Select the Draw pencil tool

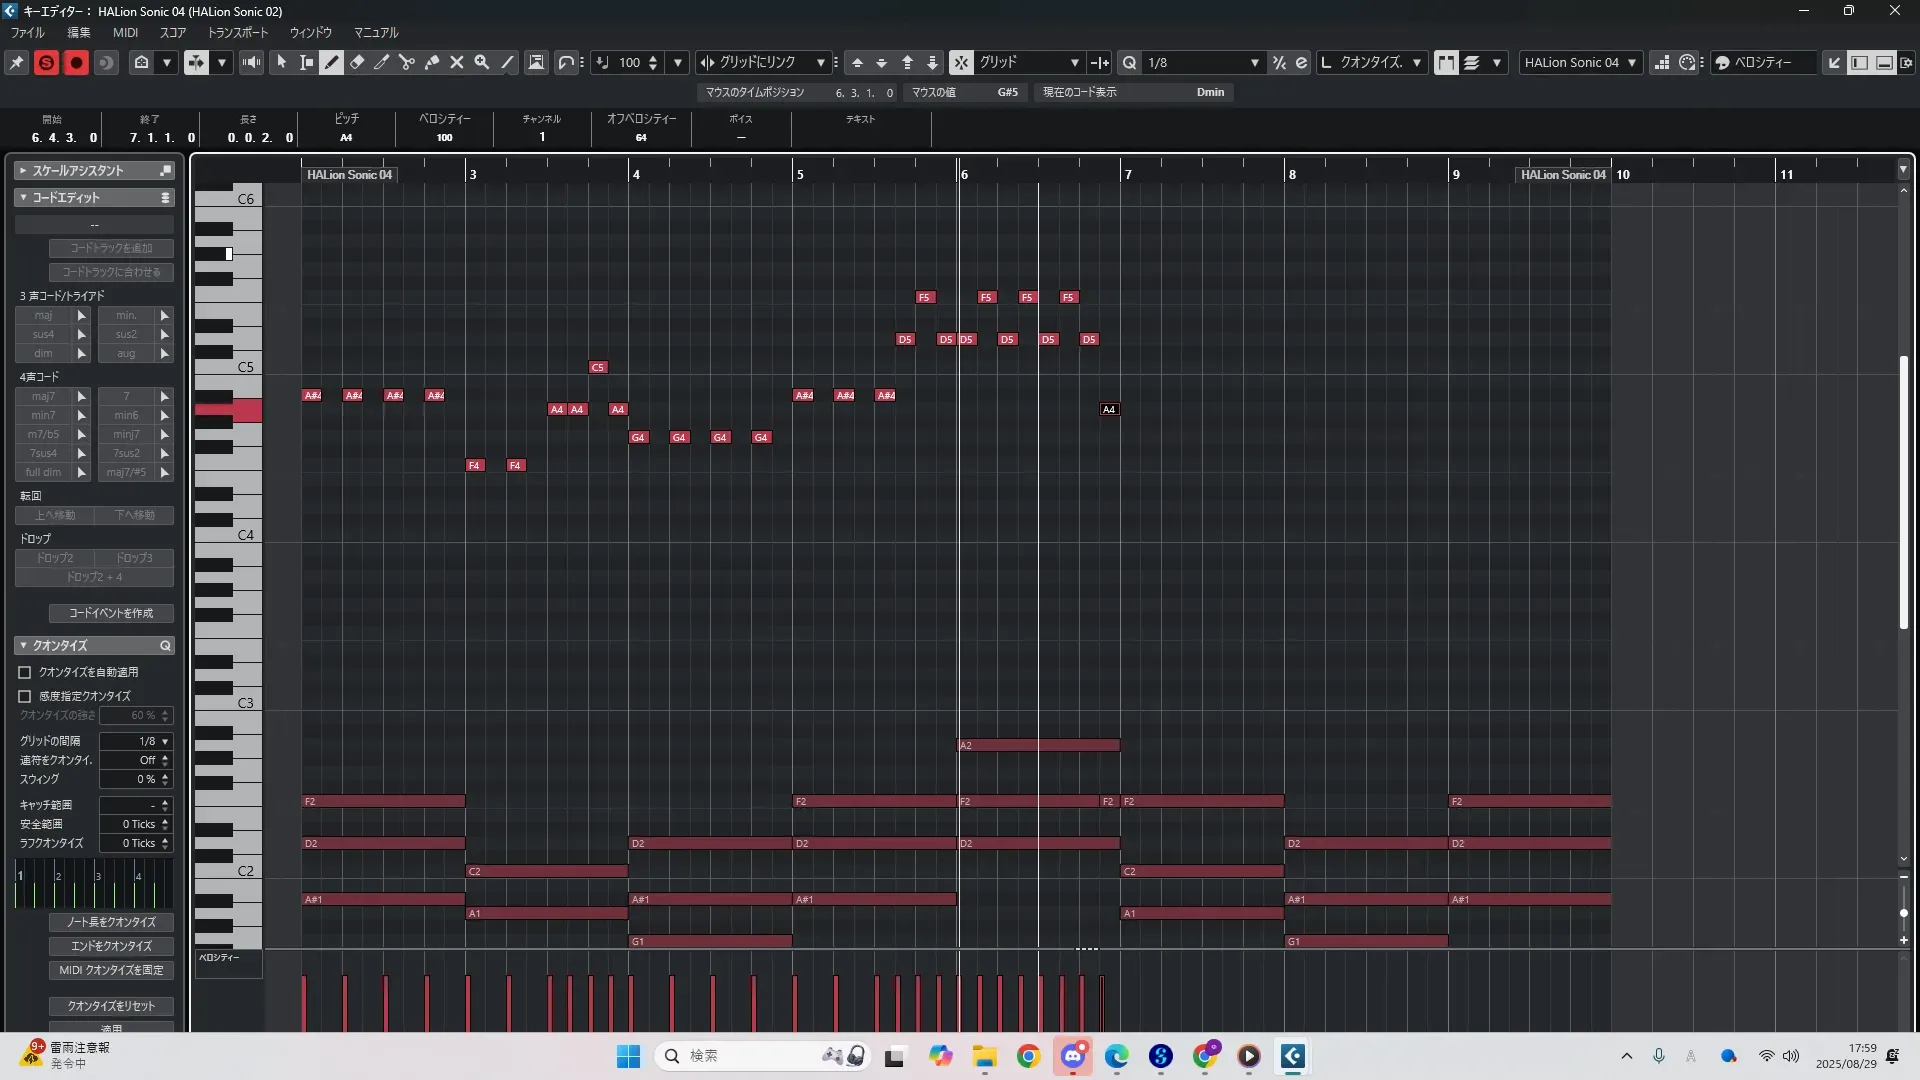pos(332,62)
